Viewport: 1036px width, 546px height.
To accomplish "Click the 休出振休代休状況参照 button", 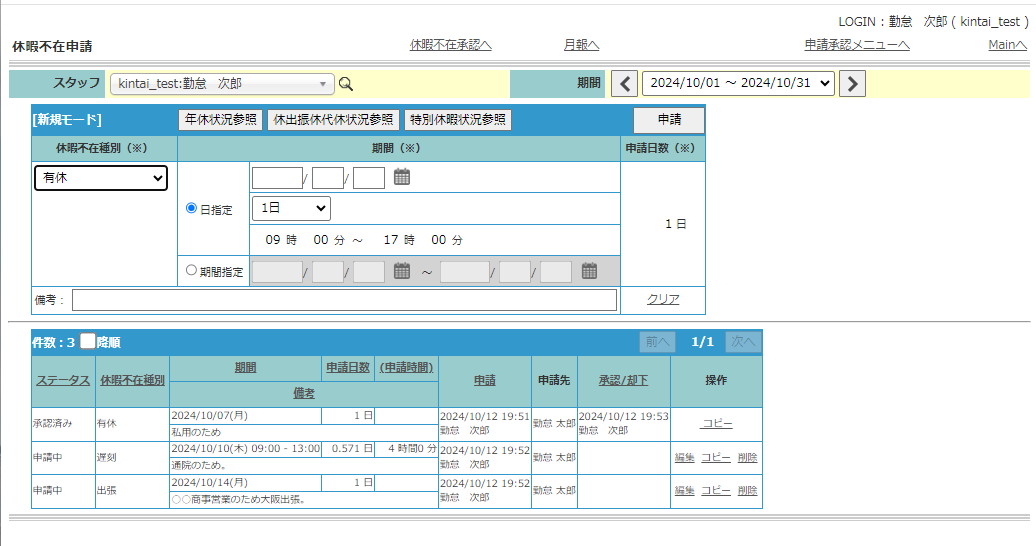I will (333, 120).
